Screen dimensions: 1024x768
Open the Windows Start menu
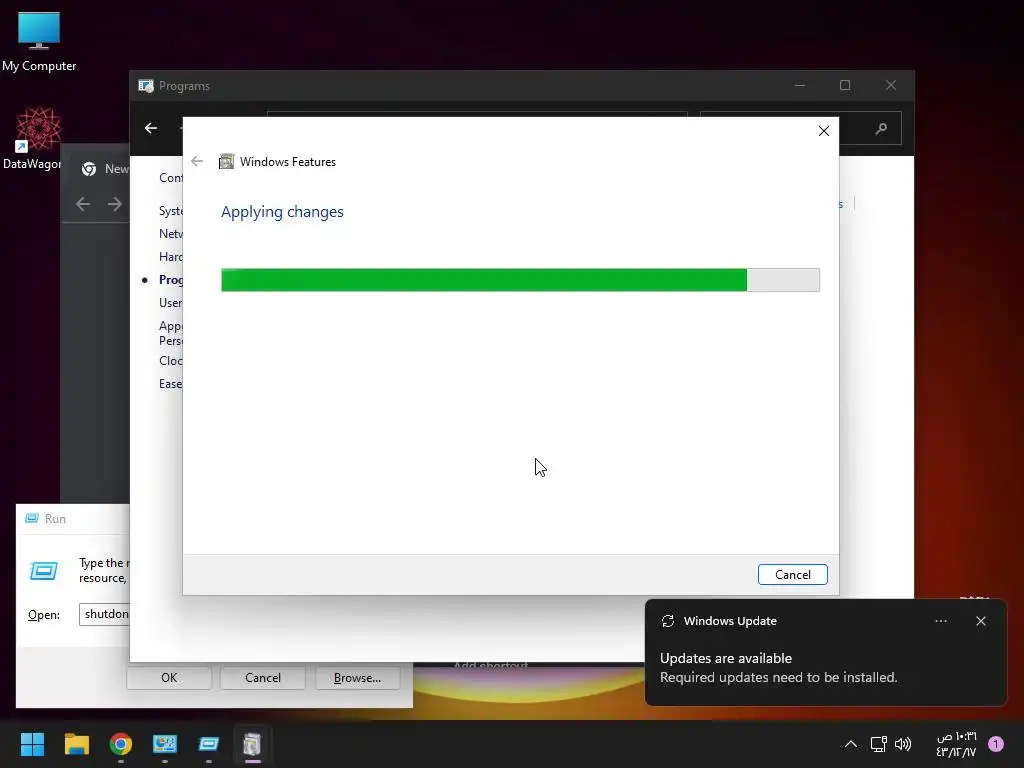32,744
